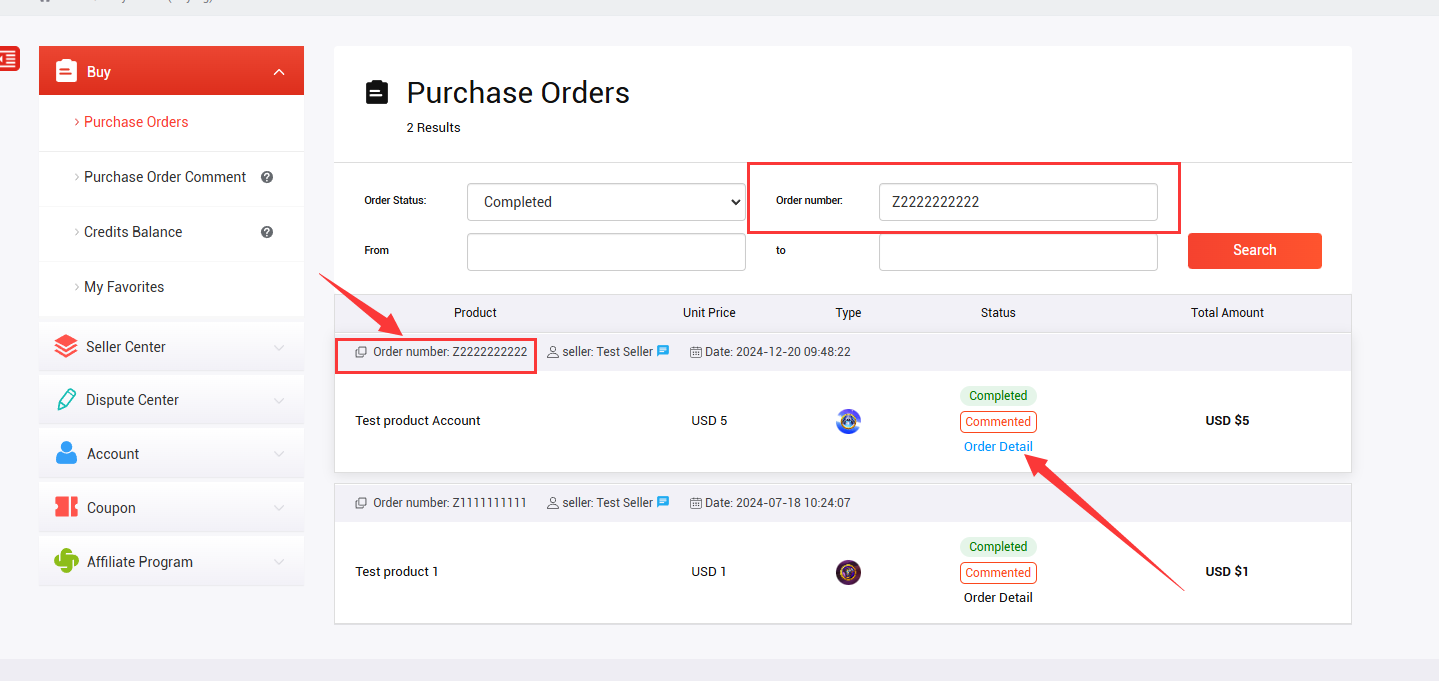This screenshot has height=681, width=1439.
Task: Click game type icon for Test product Account
Action: 848,421
